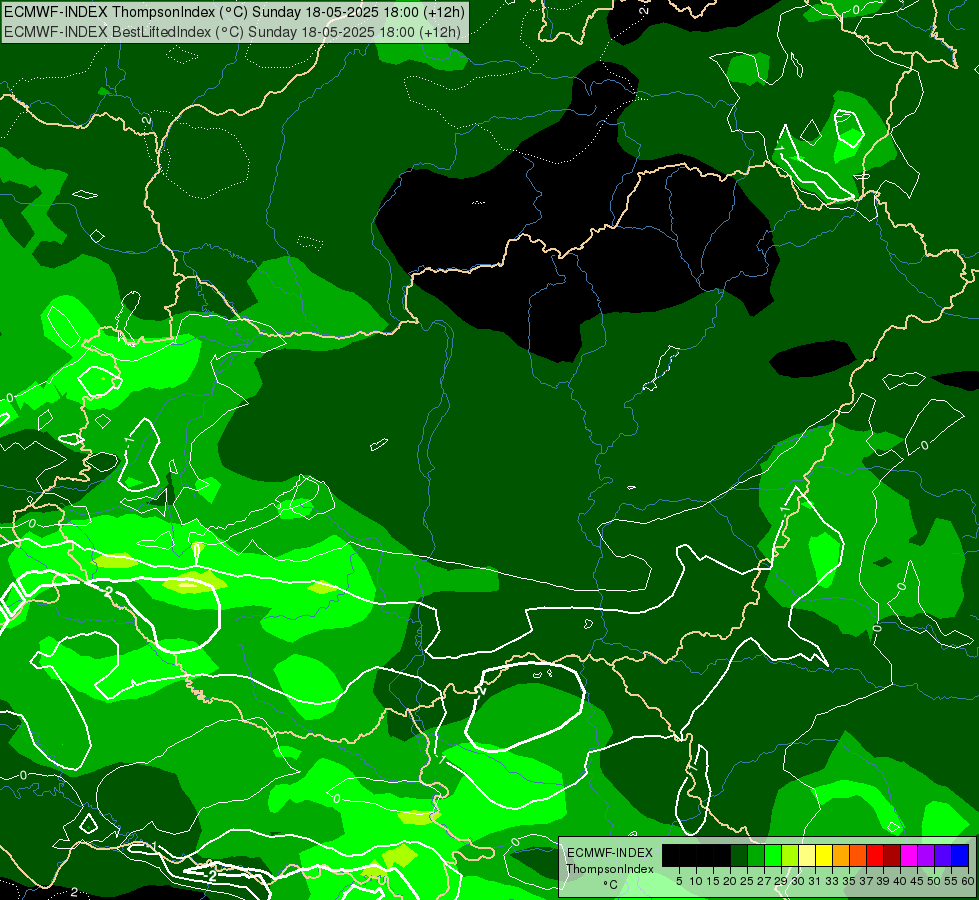Click the BestLiftedIndex title line at top
The image size is (979, 900).
(x=232, y=32)
